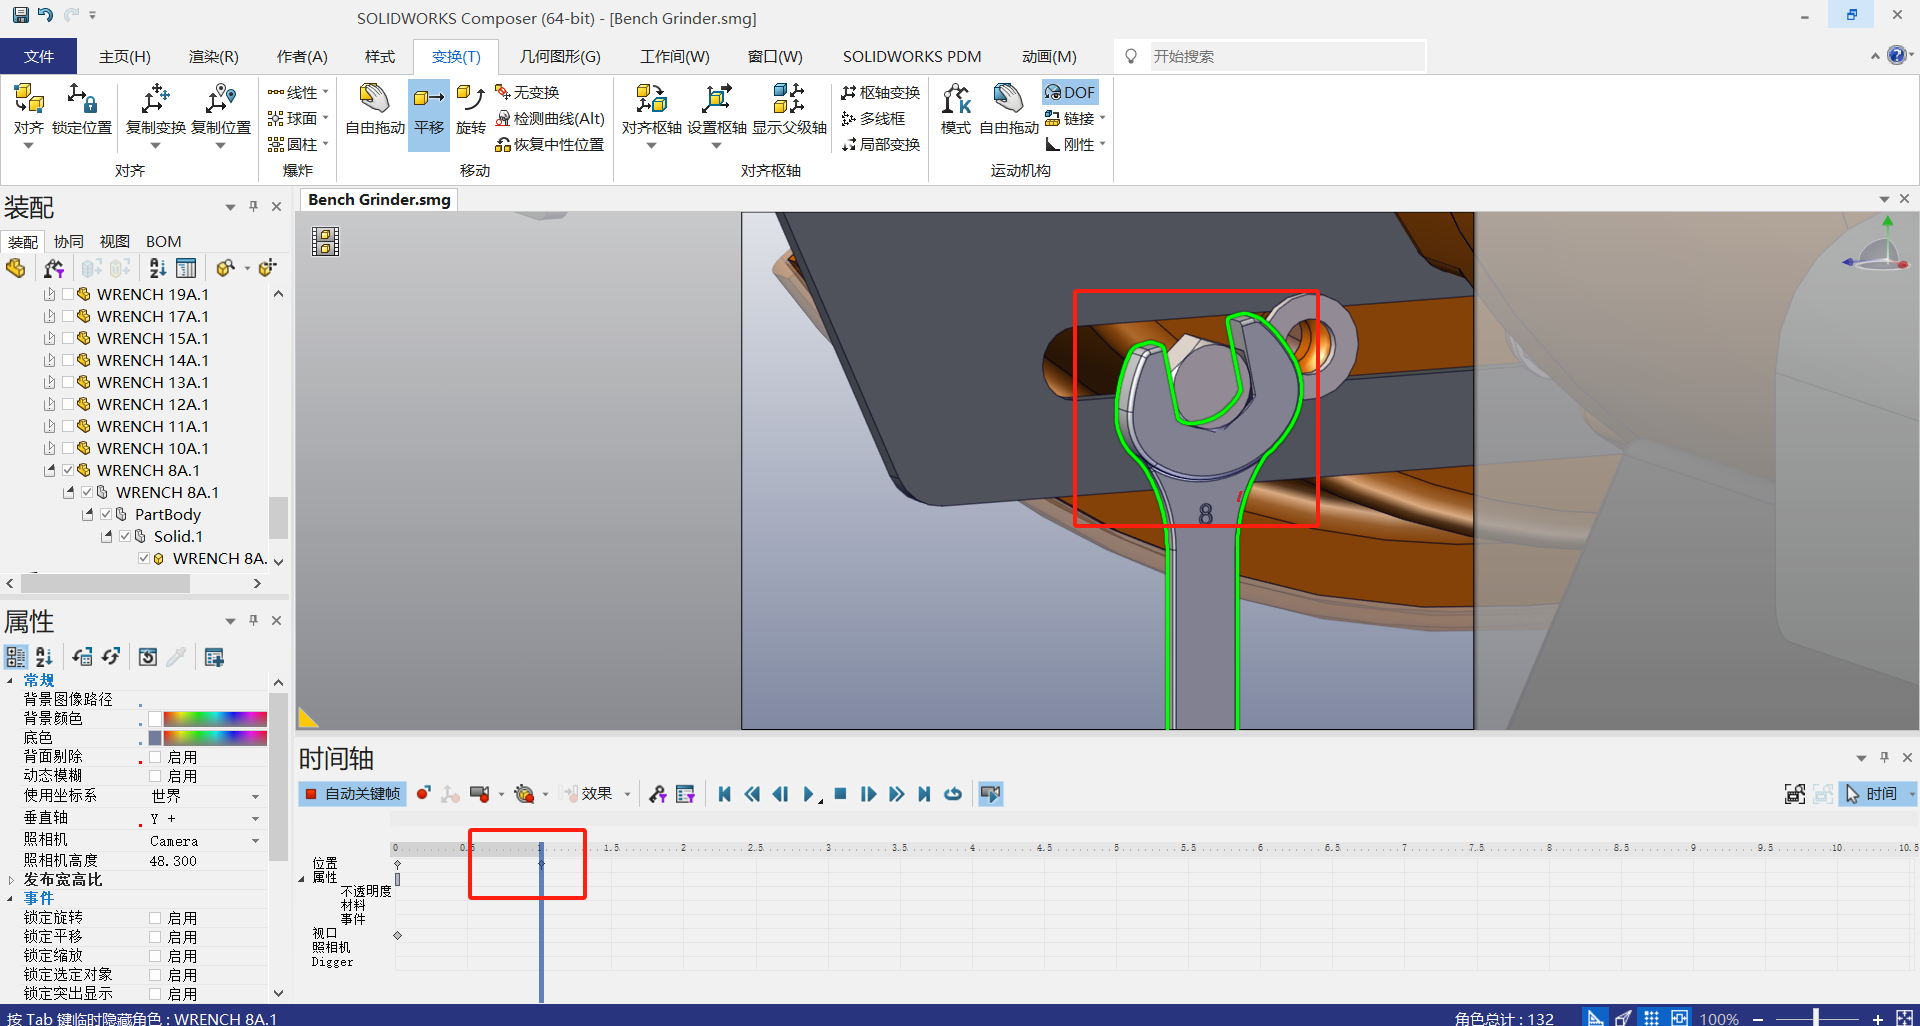The width and height of the screenshot is (1920, 1026).
Task: Expand the WRENCH 19A.1 tree node
Action: point(49,294)
